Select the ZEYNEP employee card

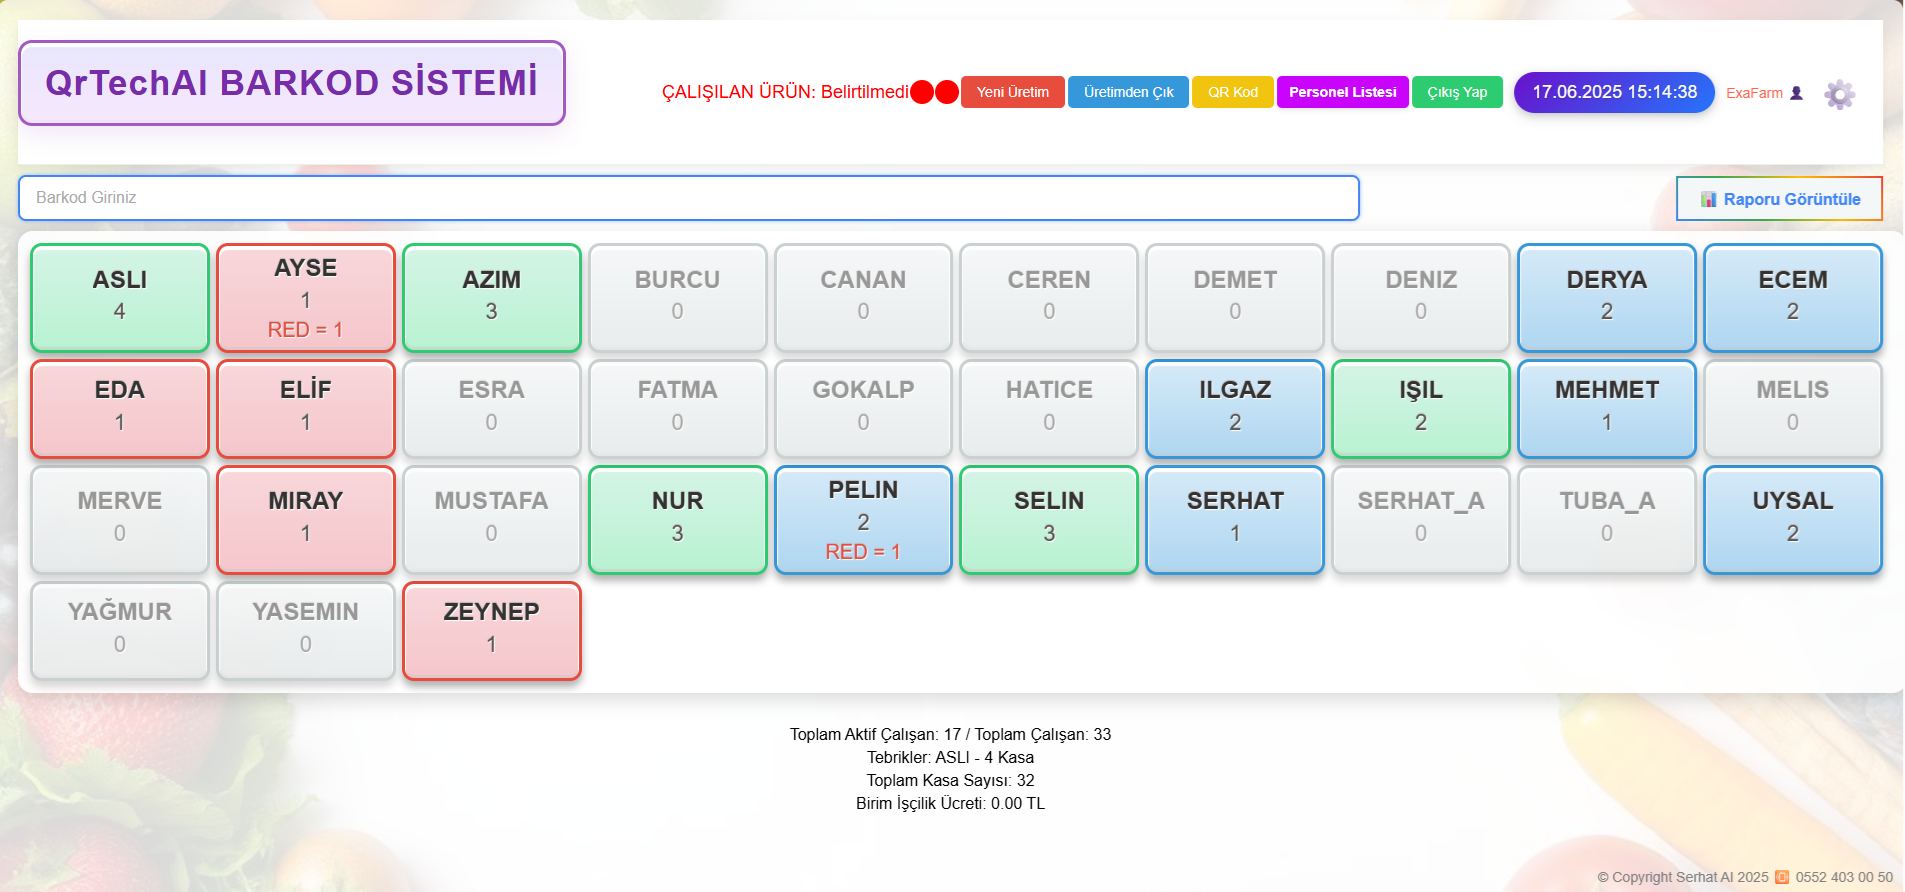492,631
